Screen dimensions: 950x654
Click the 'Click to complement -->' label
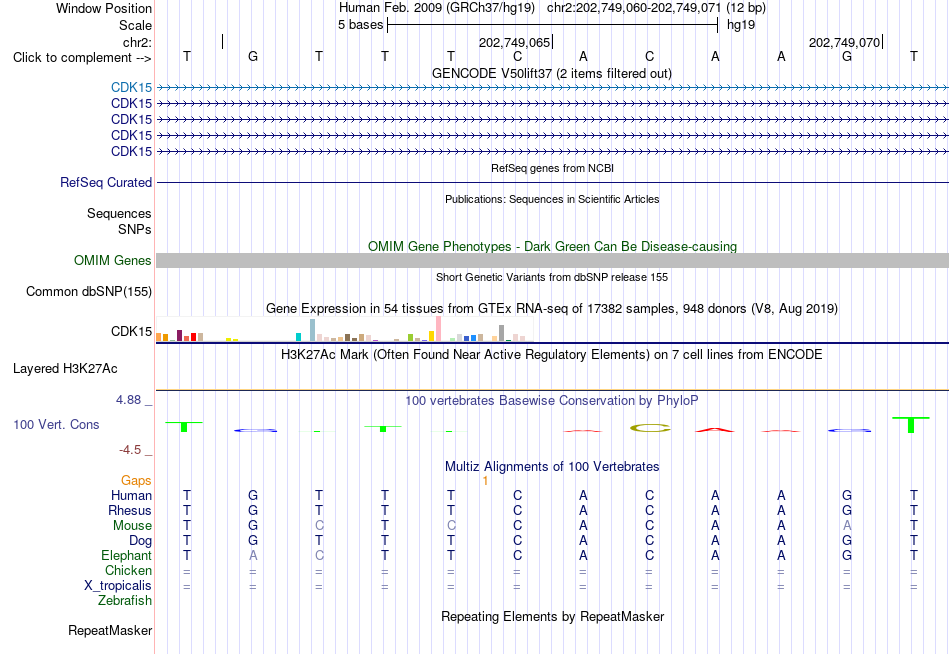point(82,58)
